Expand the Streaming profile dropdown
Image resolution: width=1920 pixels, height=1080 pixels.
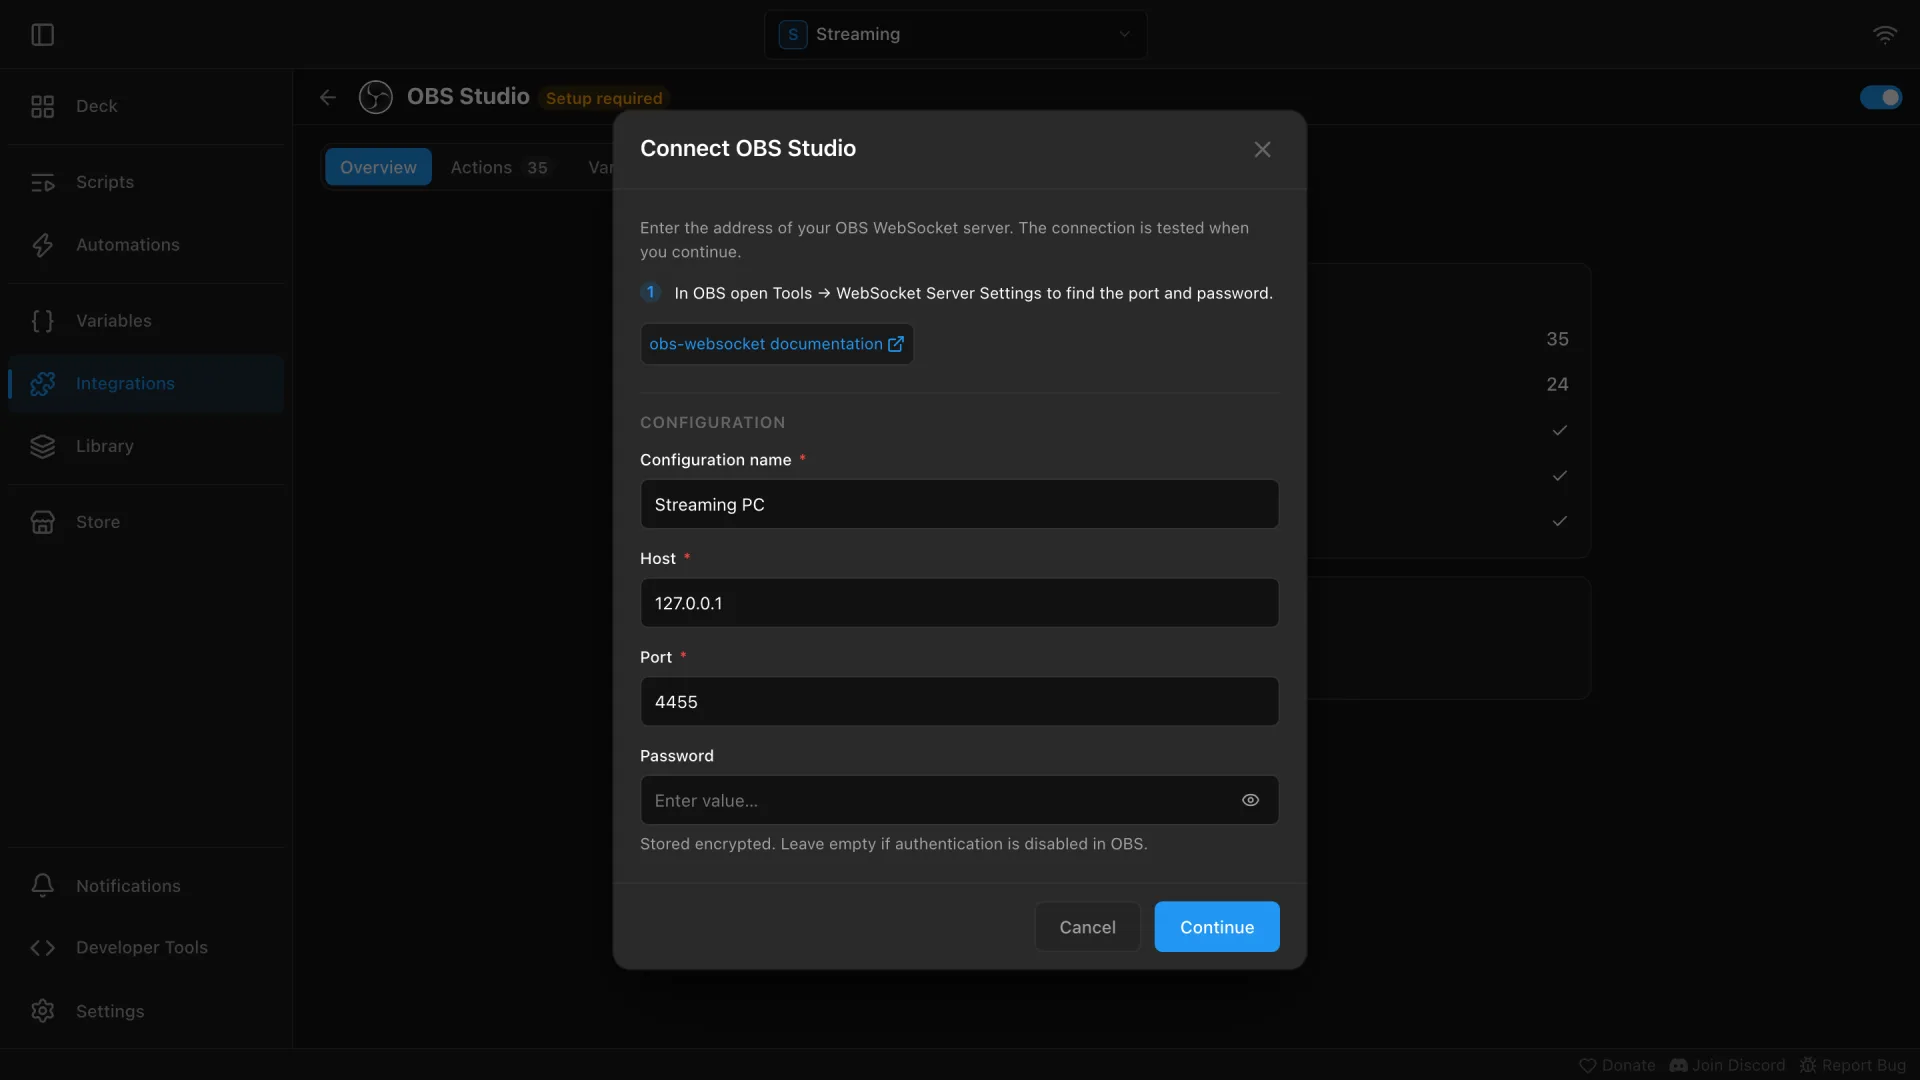[x=956, y=34]
